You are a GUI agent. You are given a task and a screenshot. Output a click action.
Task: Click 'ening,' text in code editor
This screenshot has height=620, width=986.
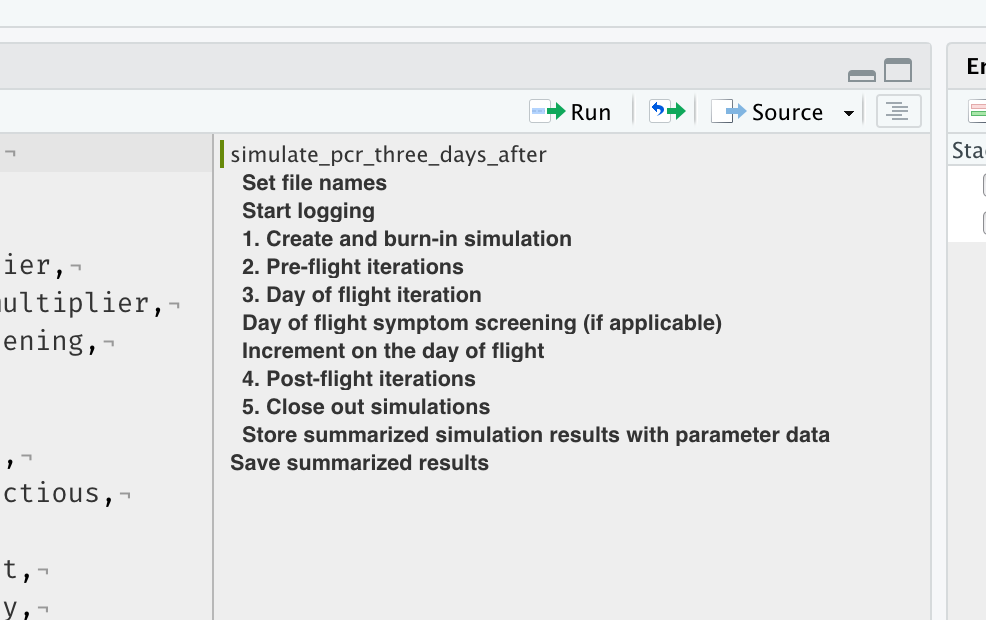coord(50,343)
